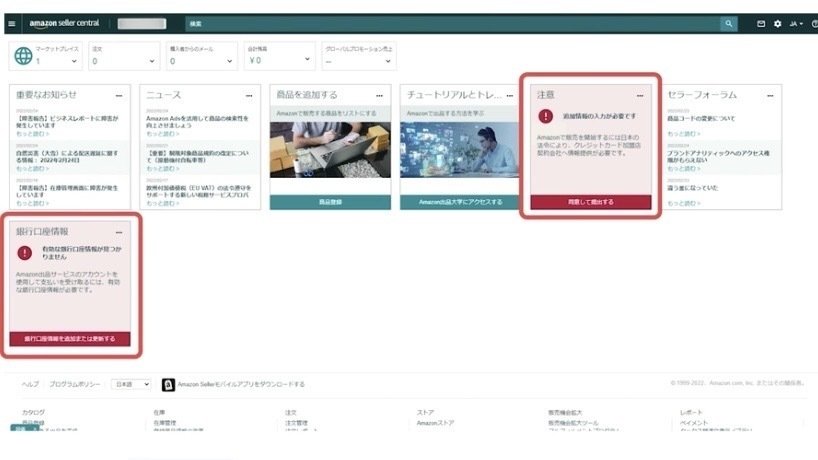Open options menu of 注意 card

pos(640,95)
